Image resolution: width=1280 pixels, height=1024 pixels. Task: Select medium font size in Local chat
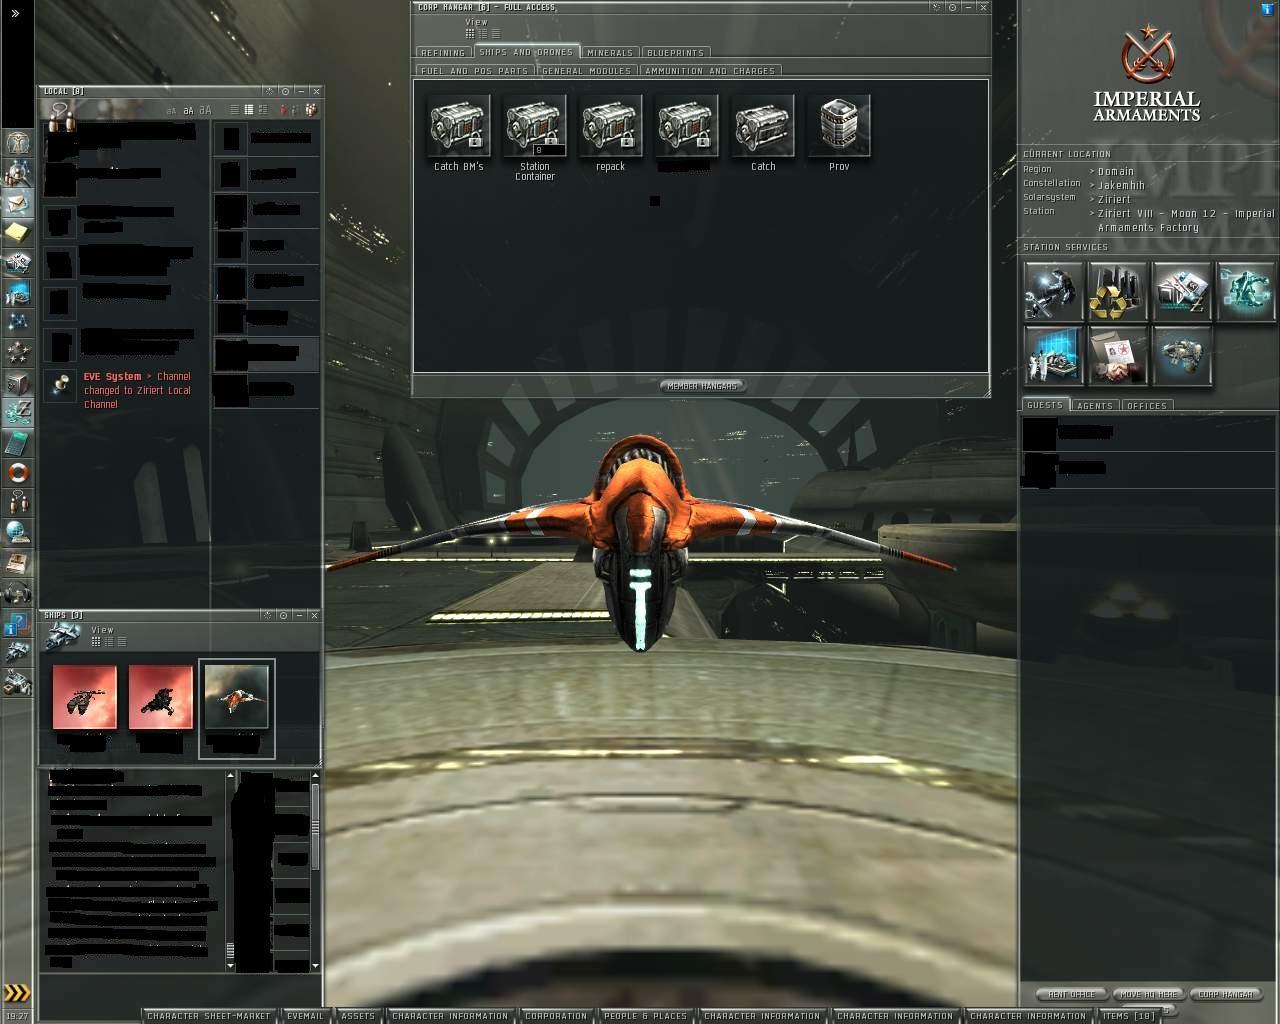click(188, 110)
